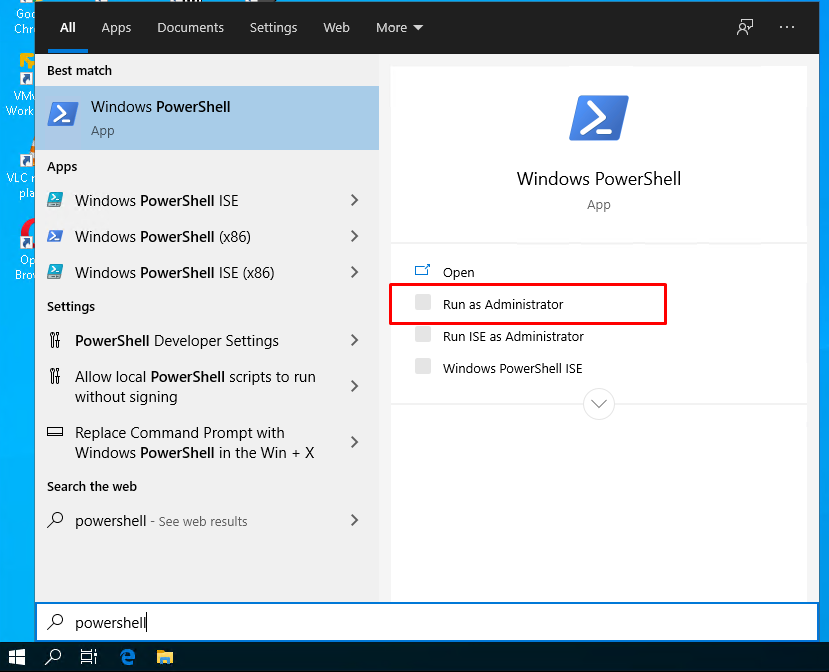Click the Windows Start button

tap(17, 657)
